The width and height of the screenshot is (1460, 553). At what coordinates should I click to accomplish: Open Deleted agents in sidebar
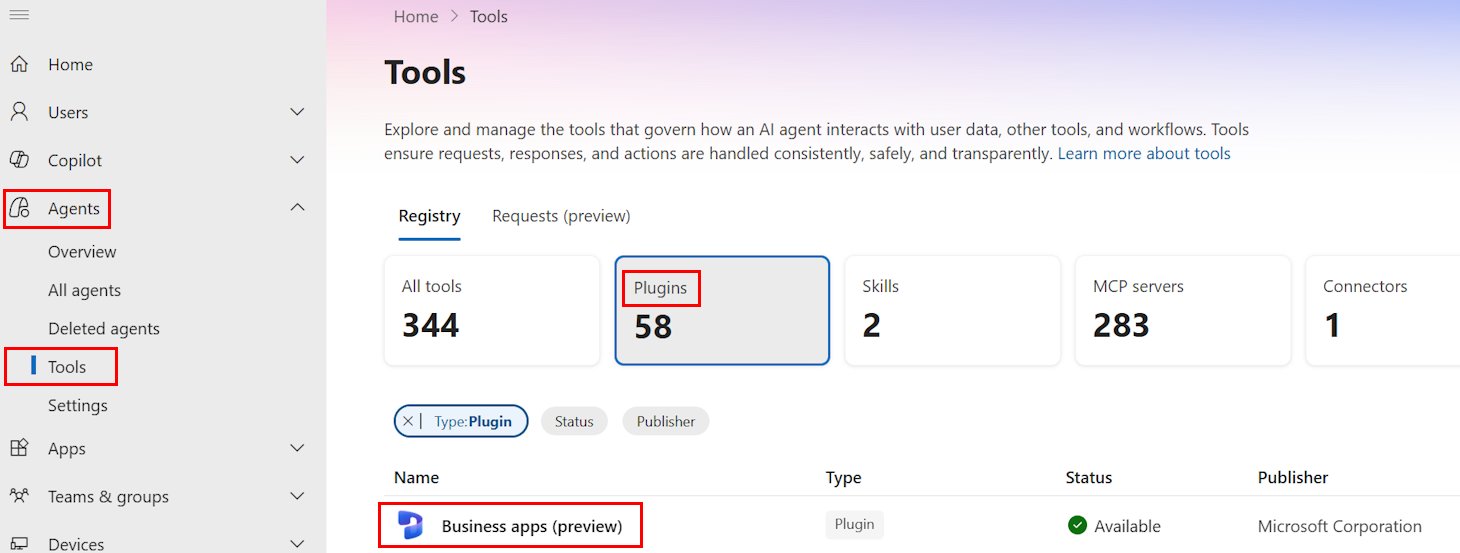104,329
